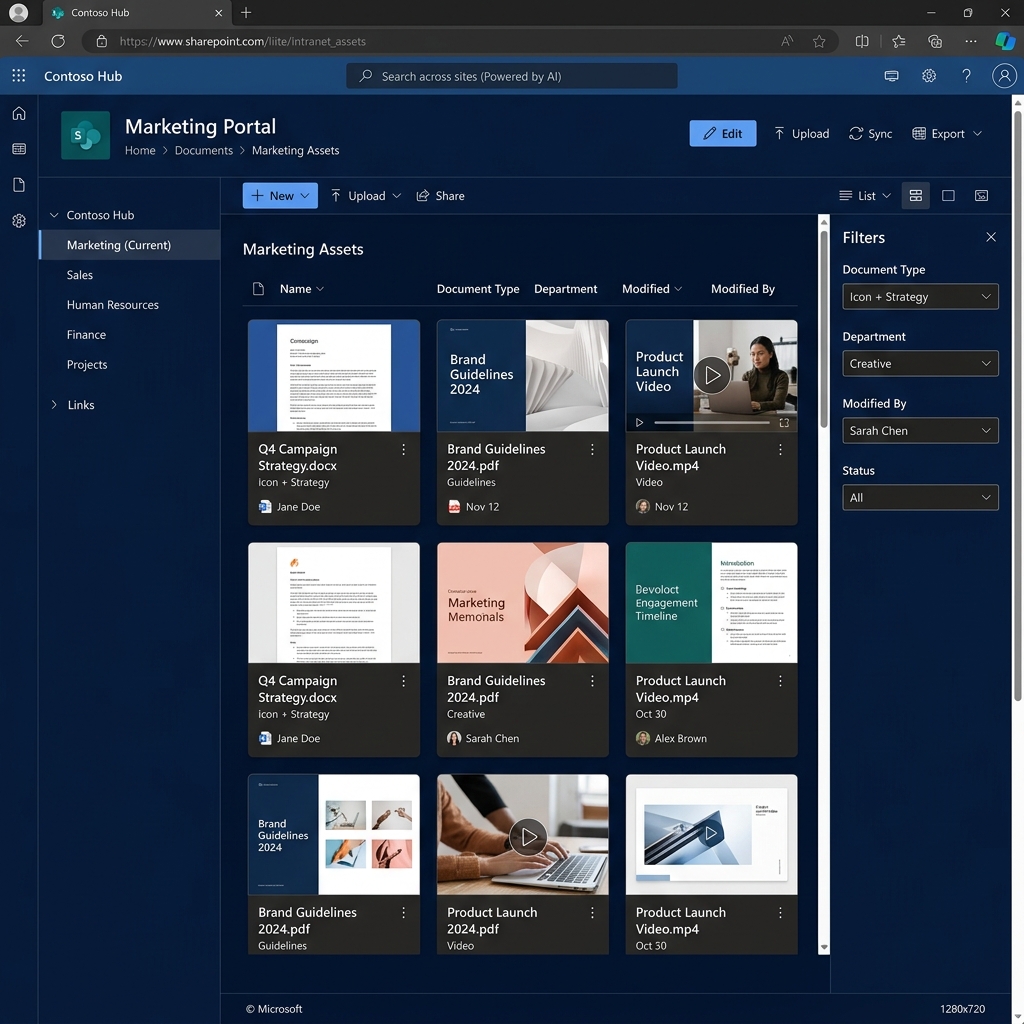Open browser more options ellipsis
This screenshot has width=1024, height=1024.
point(970,41)
